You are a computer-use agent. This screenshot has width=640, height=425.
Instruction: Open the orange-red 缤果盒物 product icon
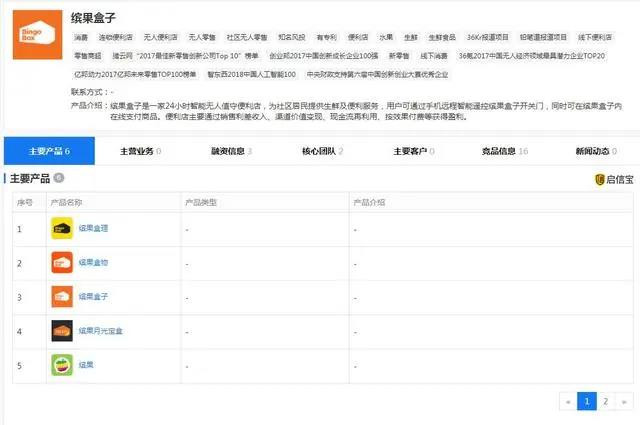coord(62,263)
